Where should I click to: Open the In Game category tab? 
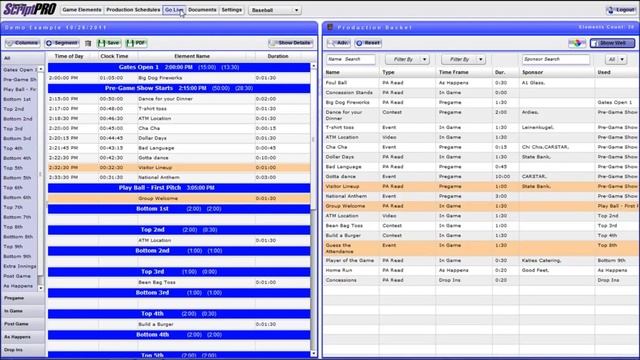coord(23,311)
